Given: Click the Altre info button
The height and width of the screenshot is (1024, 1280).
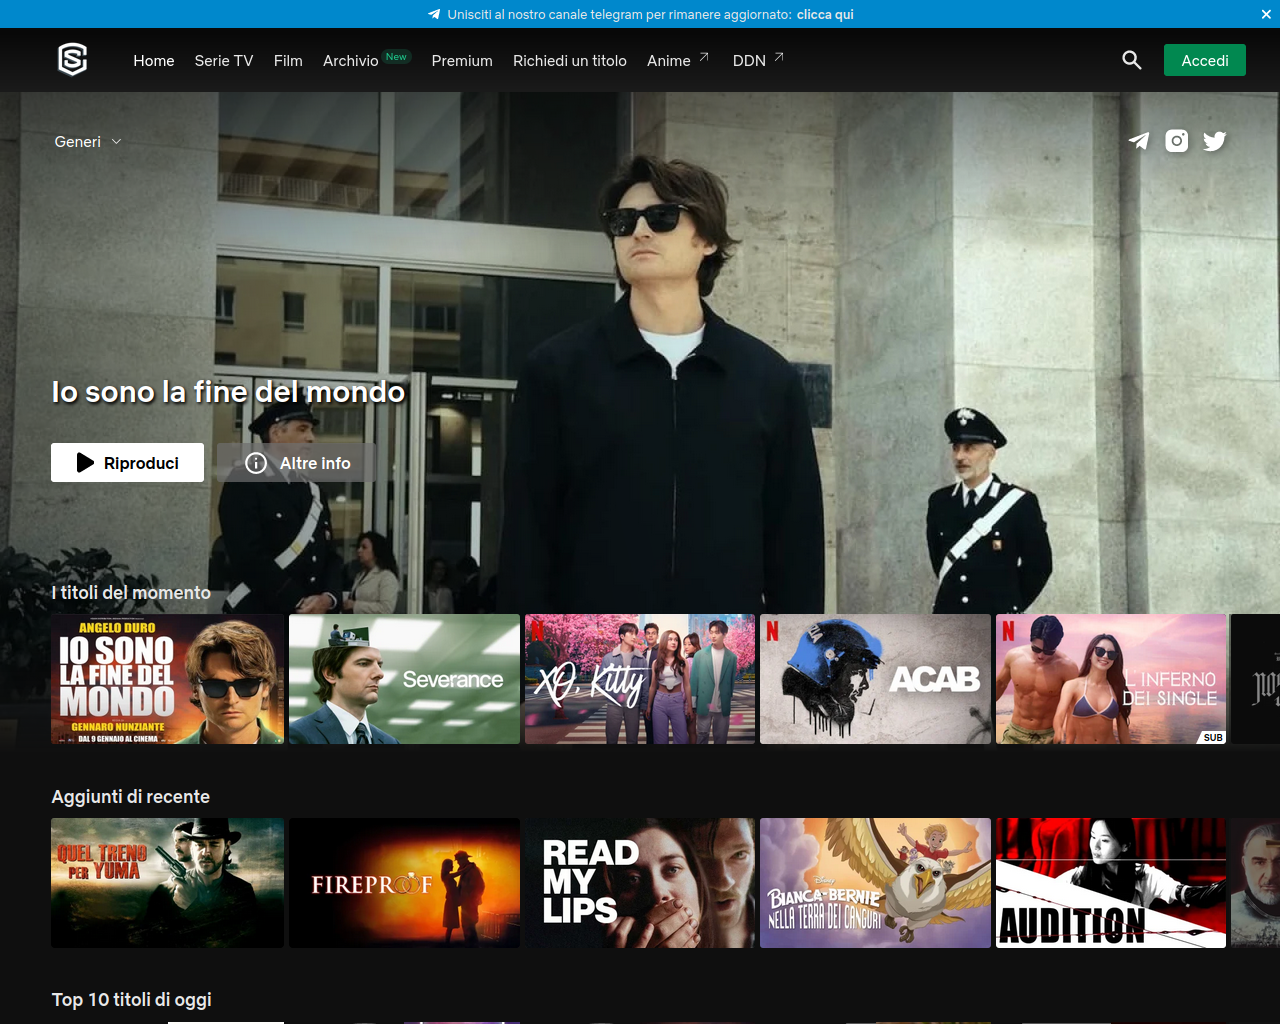Looking at the screenshot, I should [x=298, y=463].
